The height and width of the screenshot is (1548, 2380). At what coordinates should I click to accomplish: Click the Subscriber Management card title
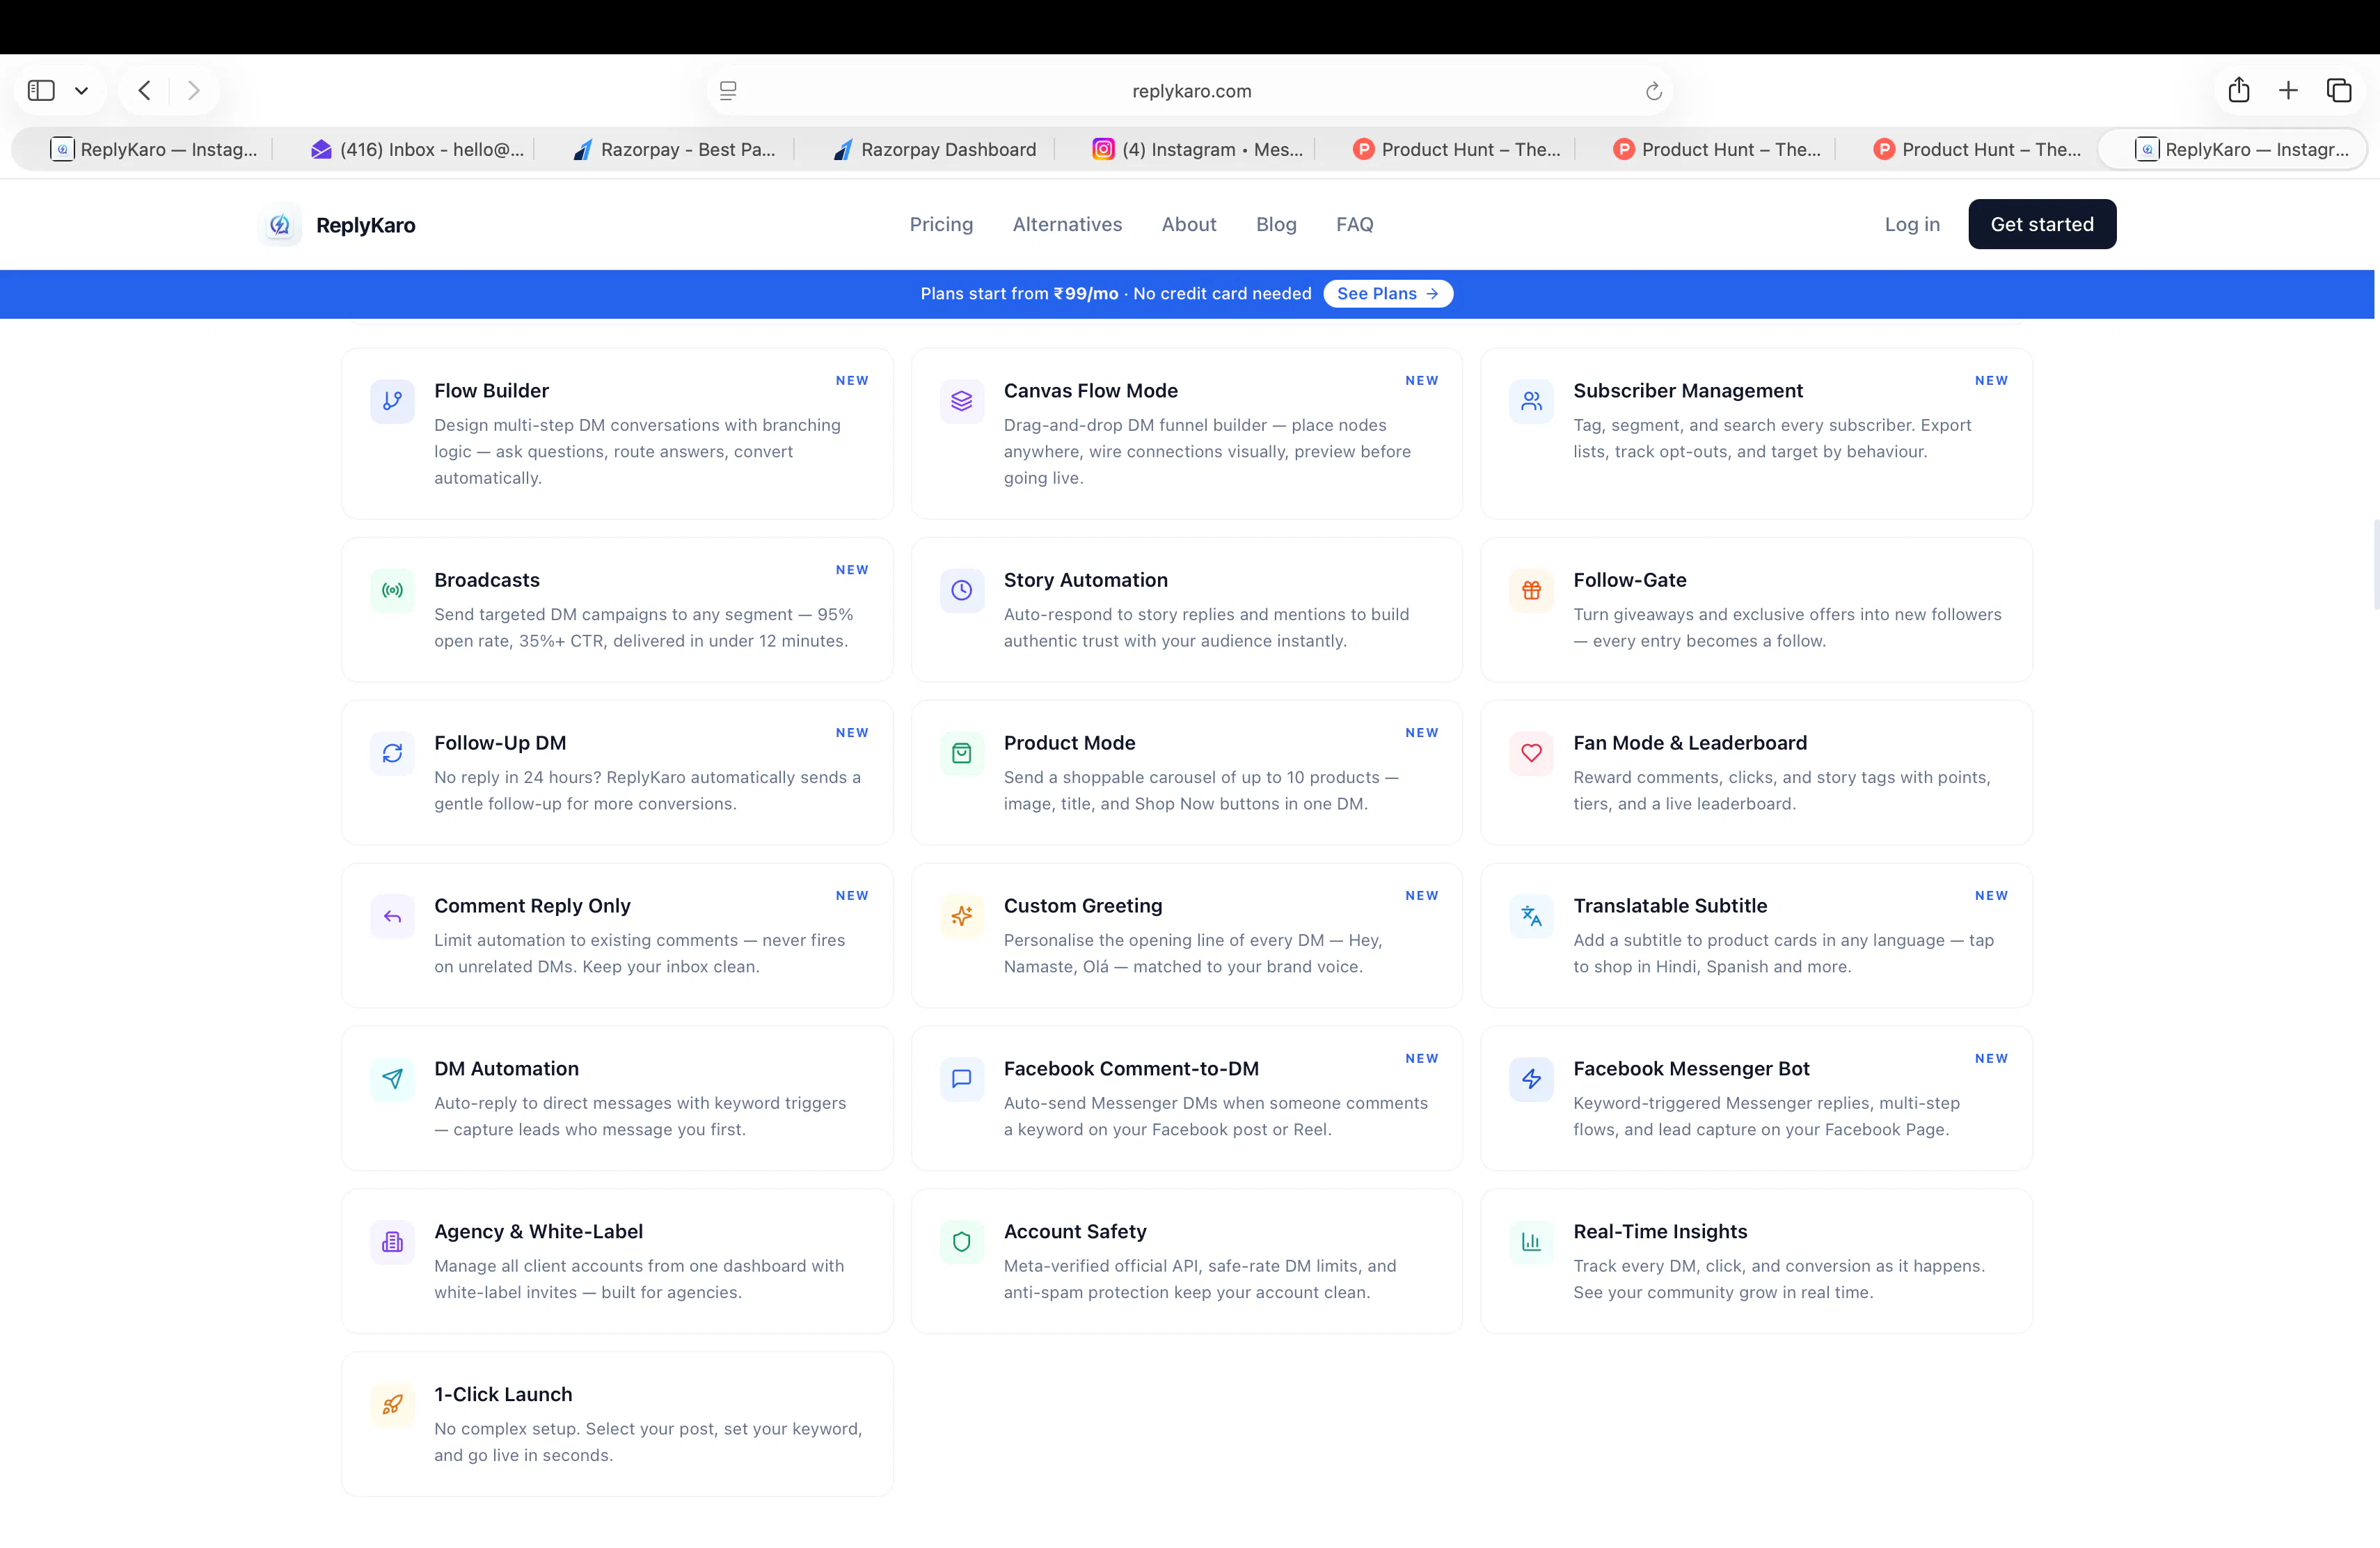point(1687,390)
